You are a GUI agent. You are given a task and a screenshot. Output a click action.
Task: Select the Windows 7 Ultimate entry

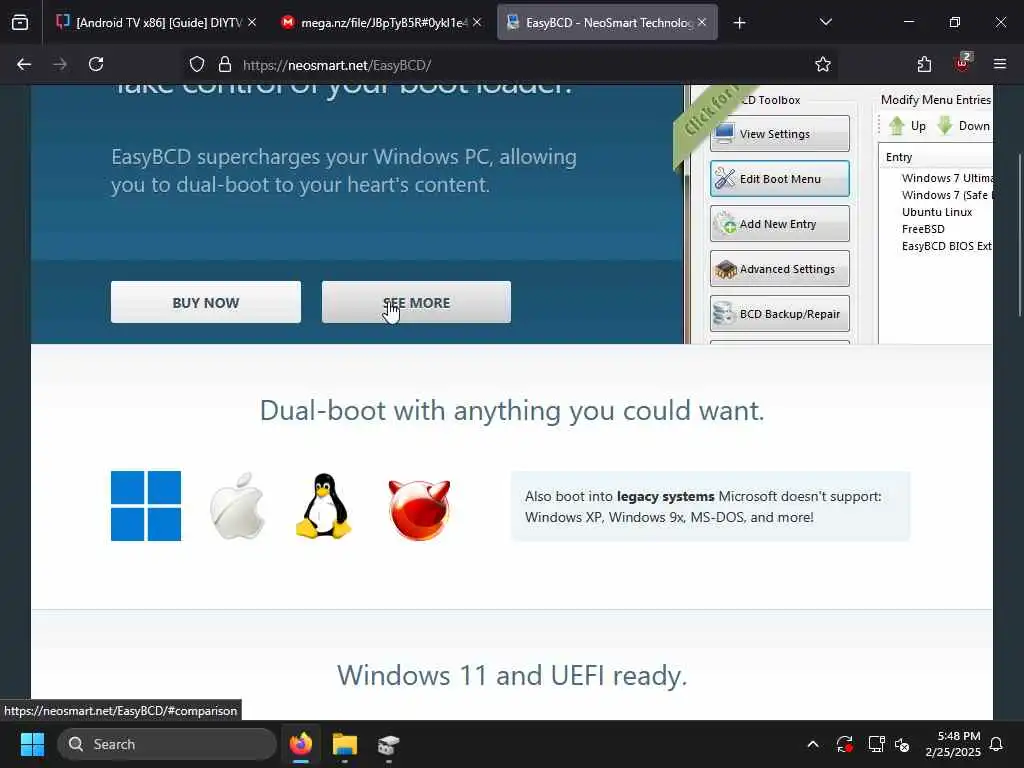tap(947, 178)
